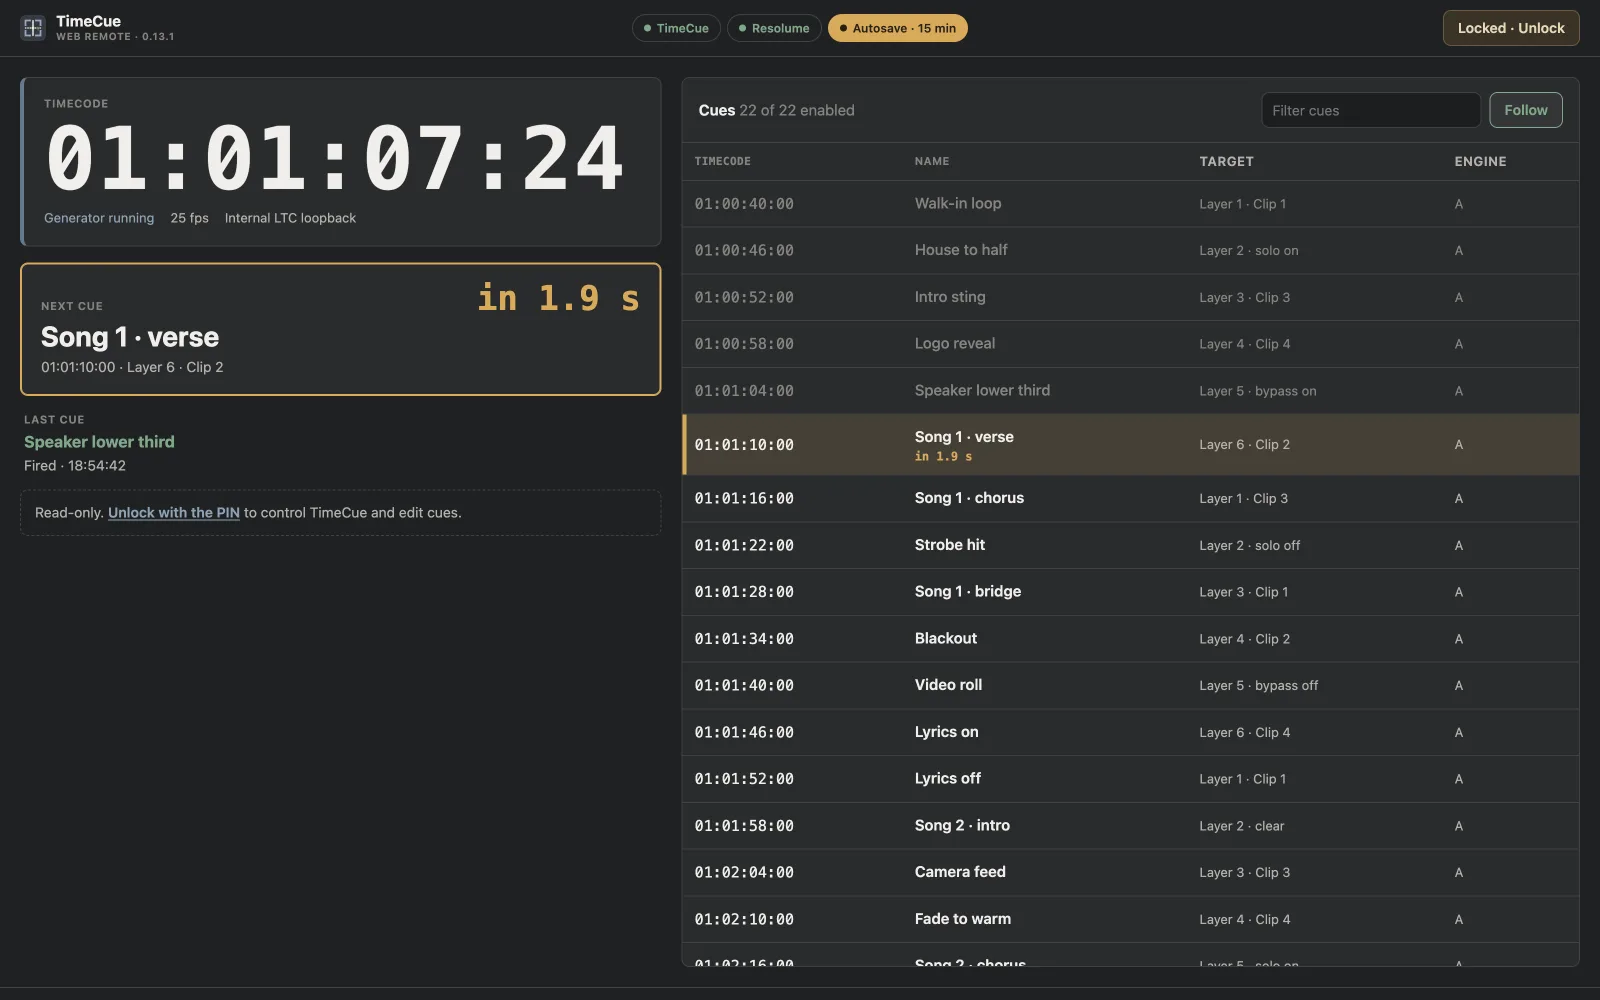Toggle the Follow button in the cue list
The image size is (1600, 1000).
1525,110
